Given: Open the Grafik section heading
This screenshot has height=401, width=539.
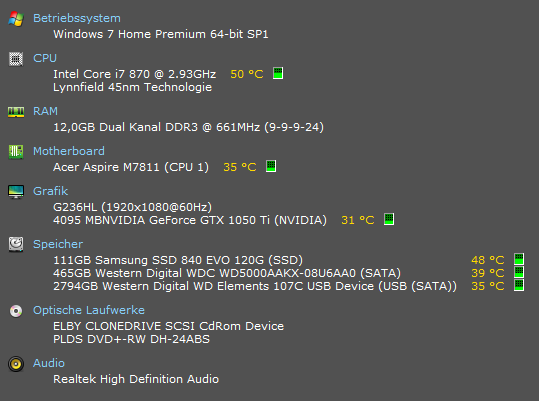Looking at the screenshot, I should pyautogui.click(x=51, y=191).
